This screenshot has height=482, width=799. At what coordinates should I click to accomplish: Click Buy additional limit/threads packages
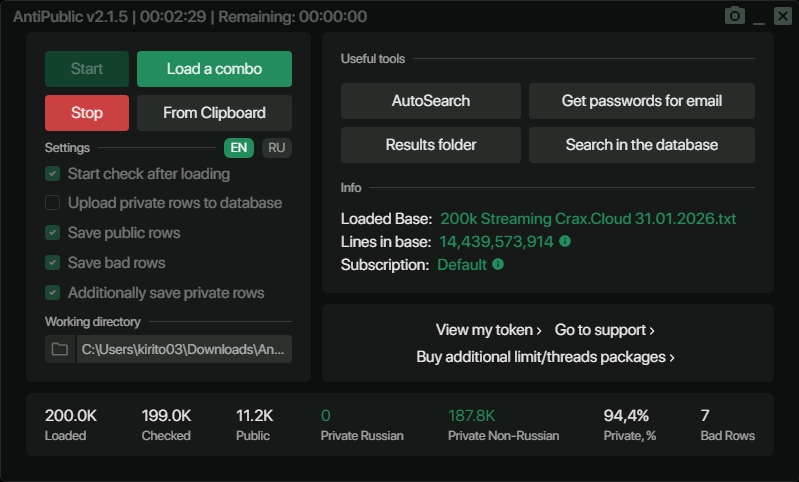tap(545, 357)
